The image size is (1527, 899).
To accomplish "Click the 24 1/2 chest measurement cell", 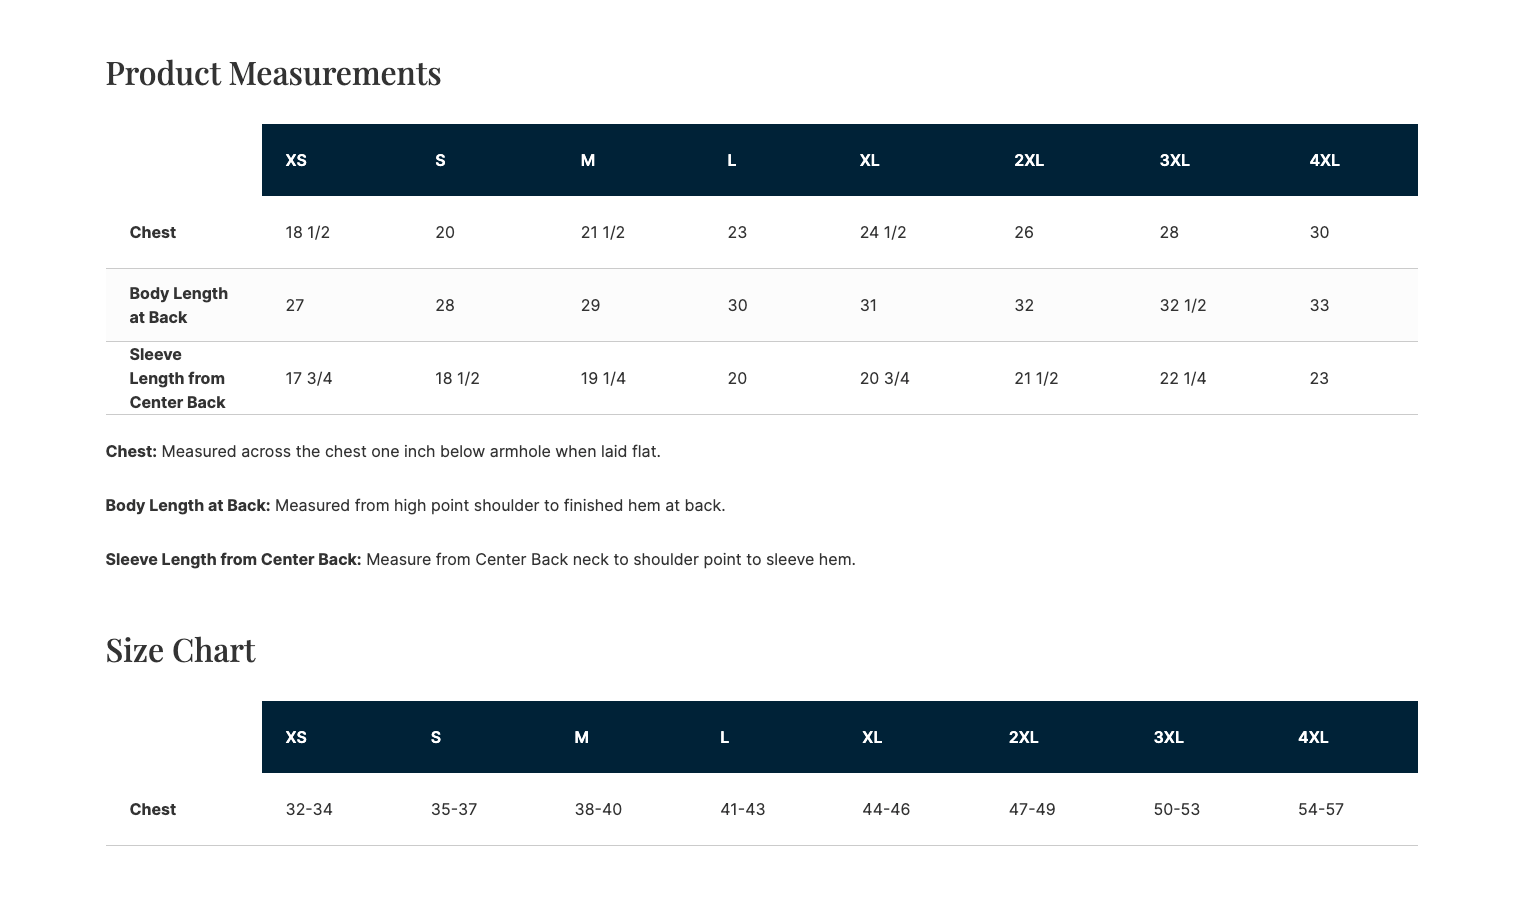I will tap(882, 232).
